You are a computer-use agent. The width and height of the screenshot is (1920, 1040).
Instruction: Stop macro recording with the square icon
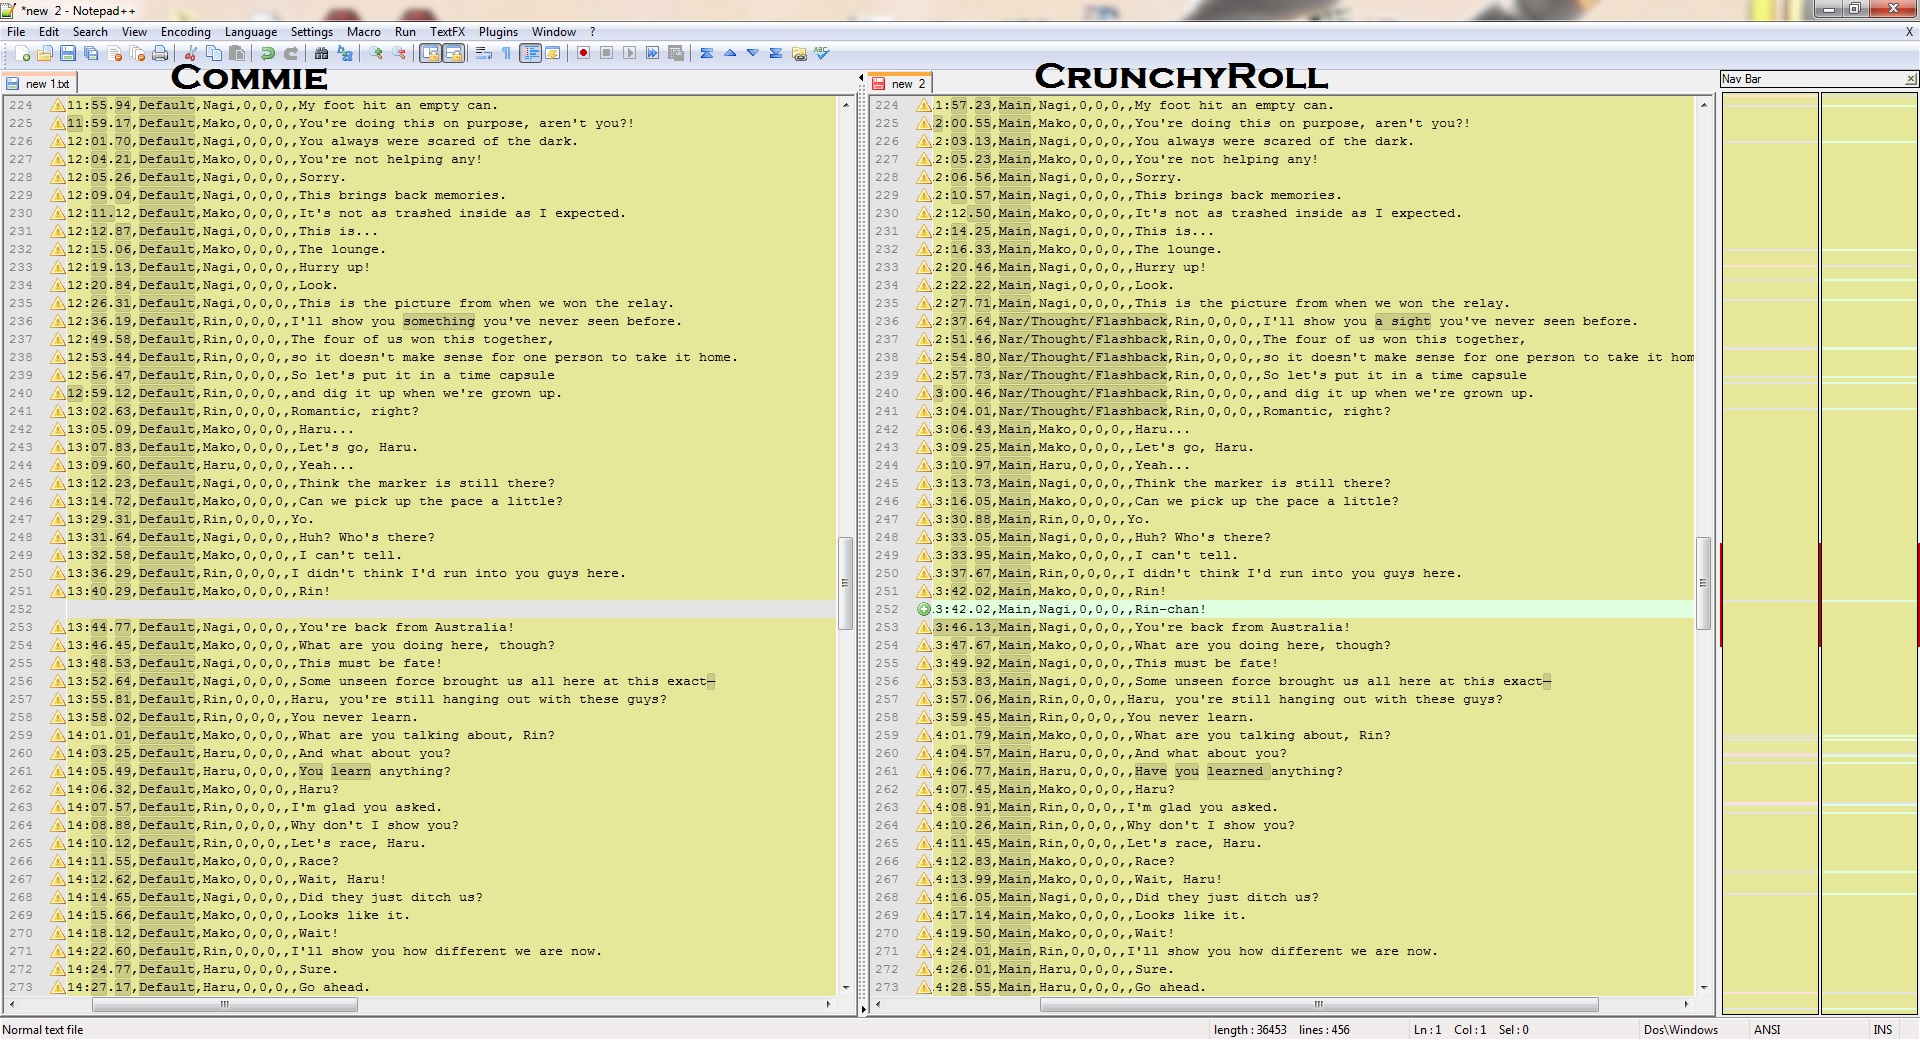[x=606, y=53]
